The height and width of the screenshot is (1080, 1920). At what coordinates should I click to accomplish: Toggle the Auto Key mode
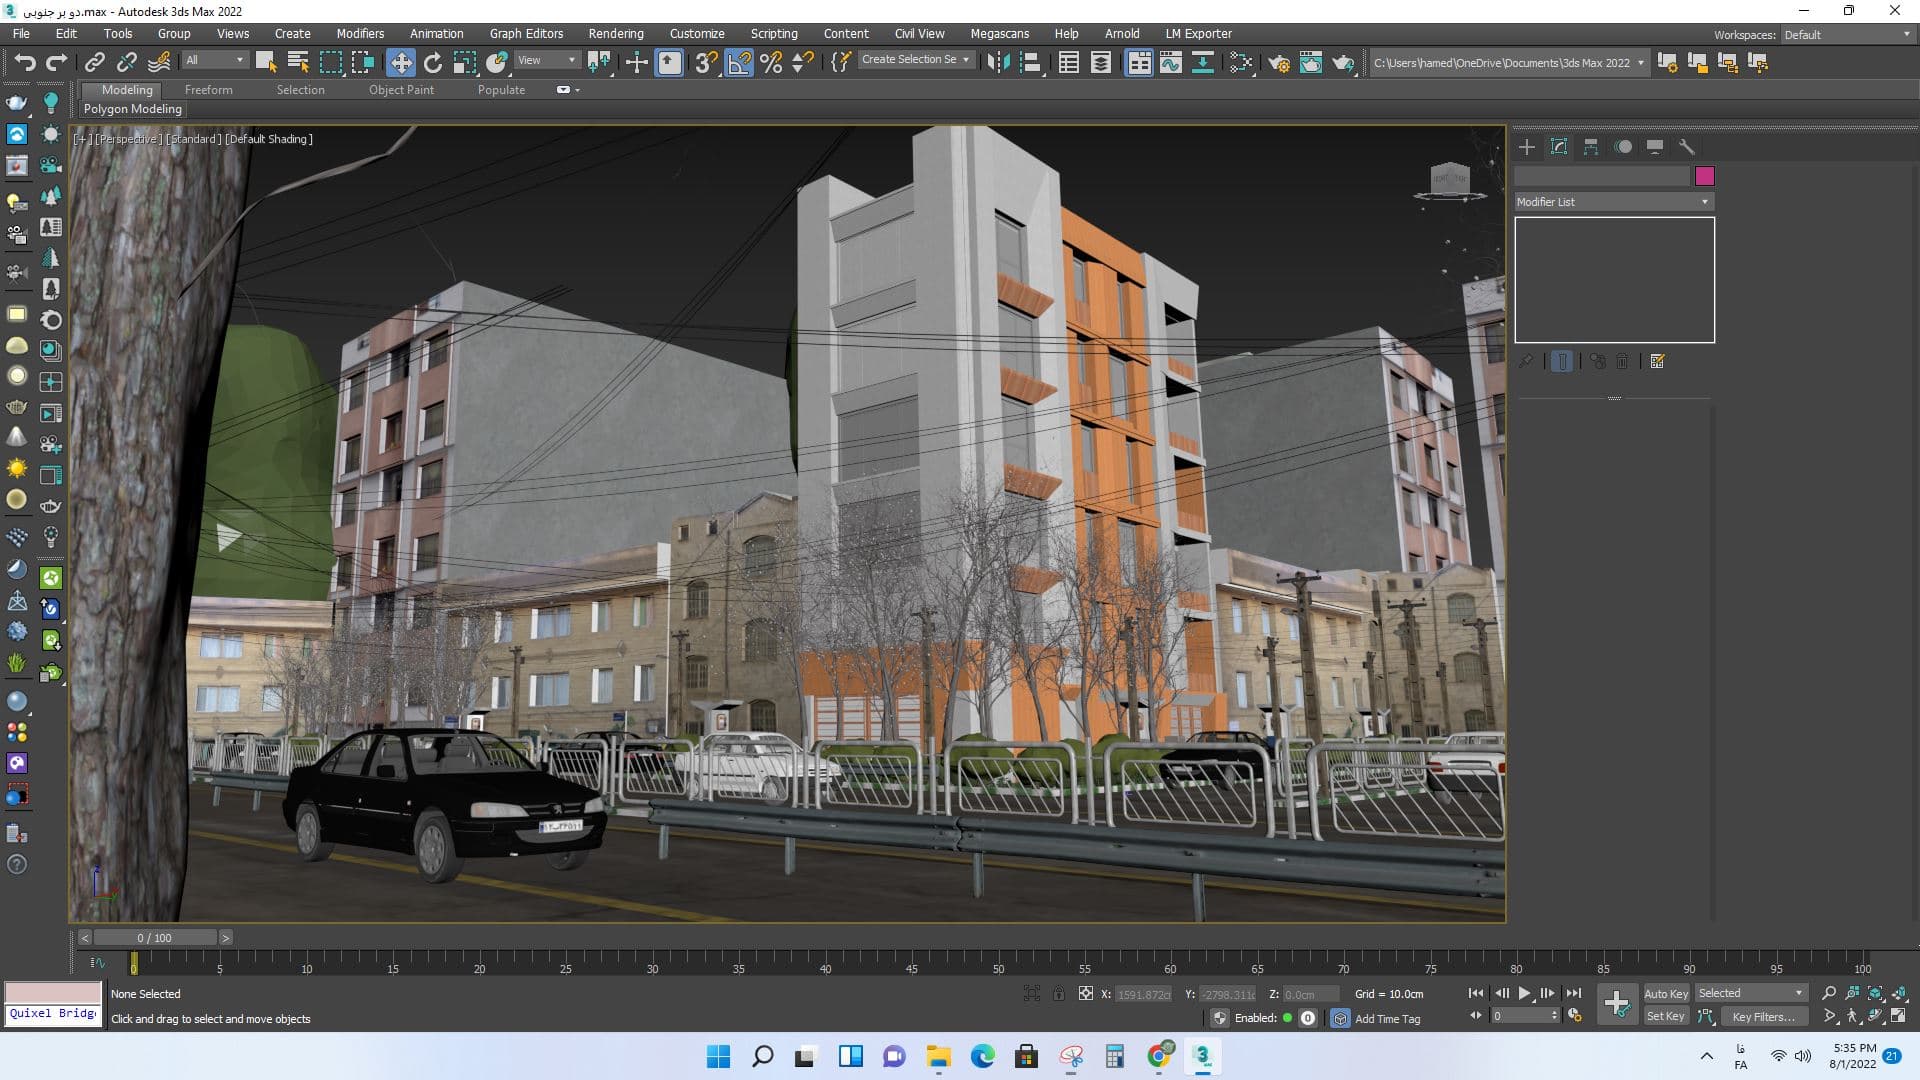[x=1665, y=994]
